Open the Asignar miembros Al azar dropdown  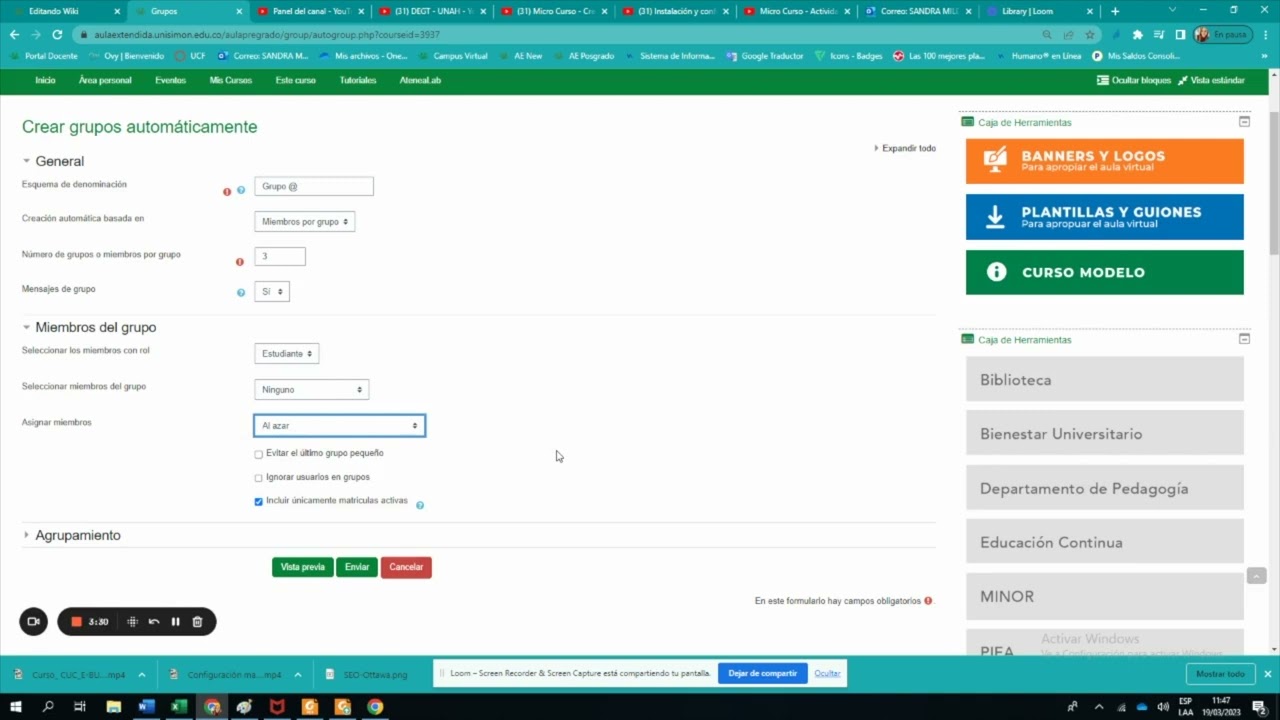tap(340, 426)
